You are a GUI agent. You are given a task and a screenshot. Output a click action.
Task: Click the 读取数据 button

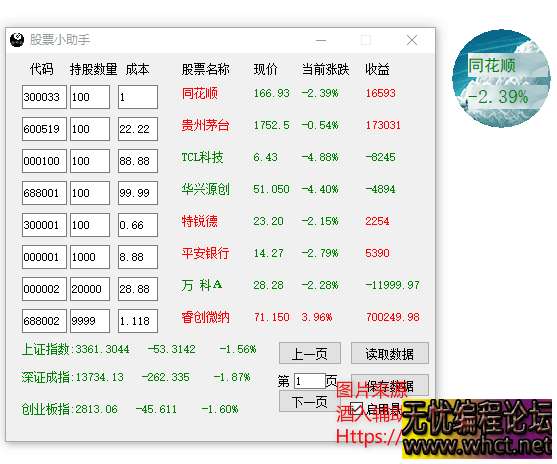point(390,353)
